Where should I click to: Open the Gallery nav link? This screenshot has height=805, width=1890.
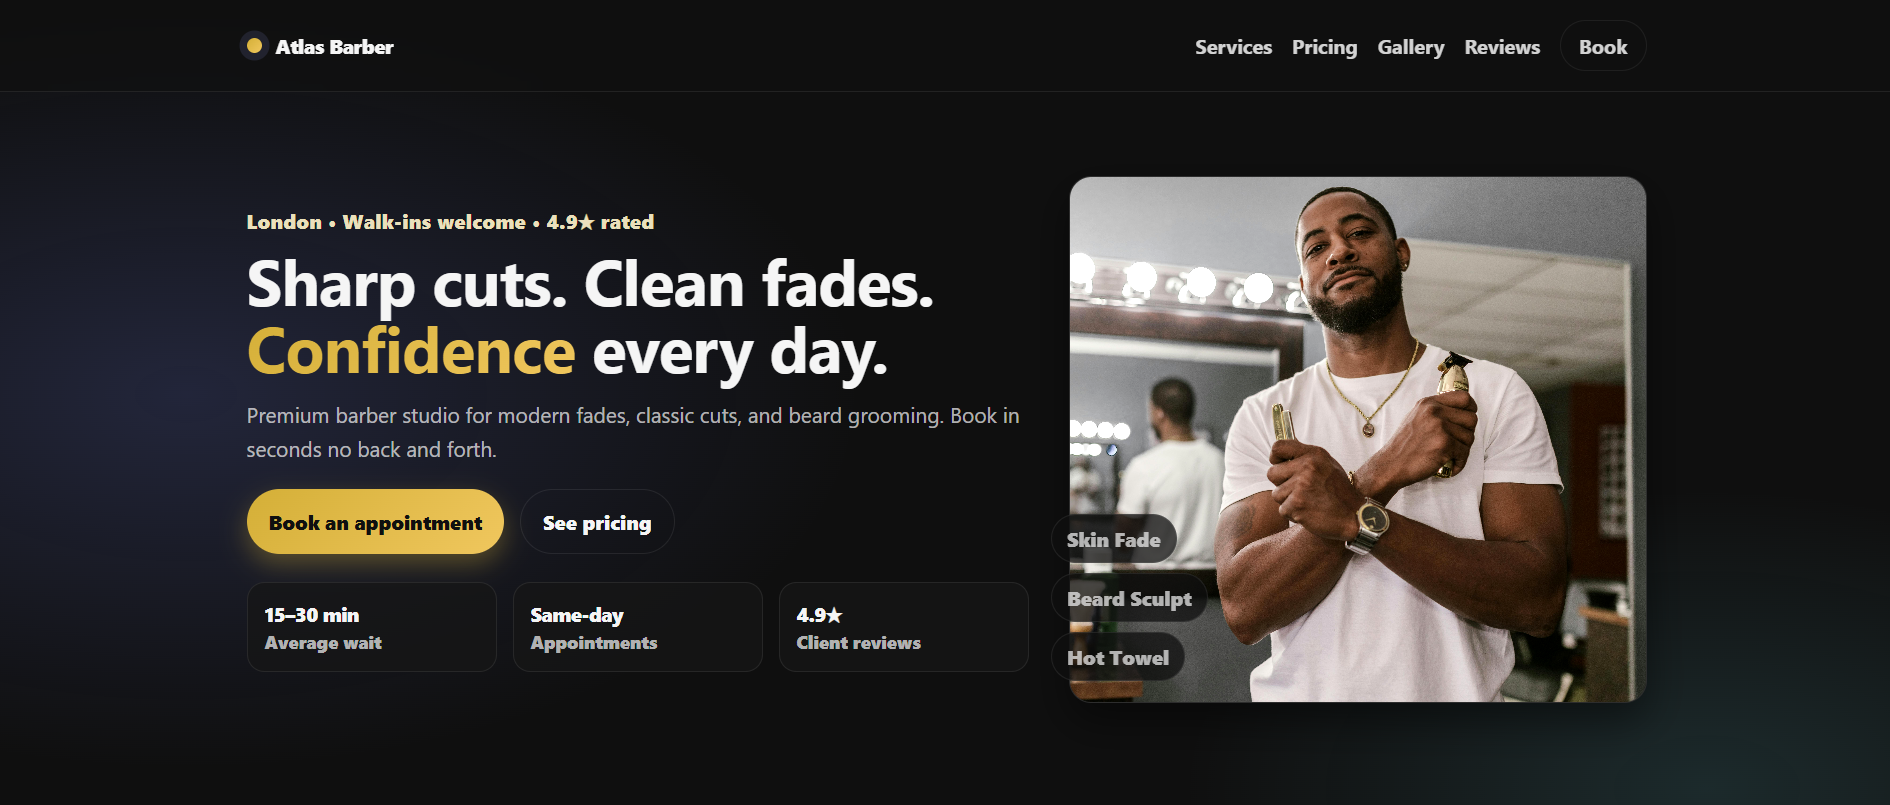pos(1410,47)
